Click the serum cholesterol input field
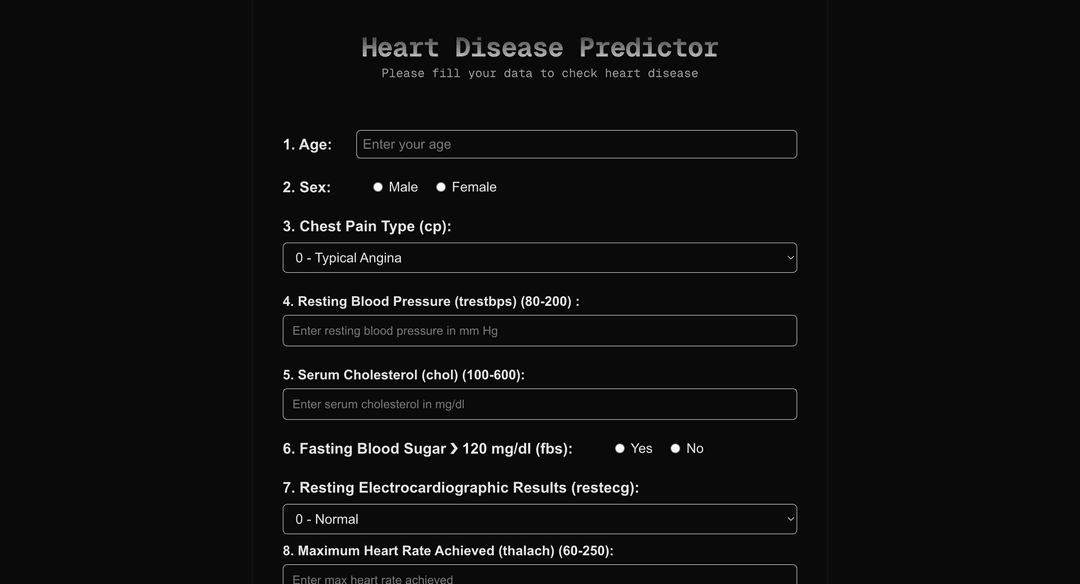 (540, 403)
